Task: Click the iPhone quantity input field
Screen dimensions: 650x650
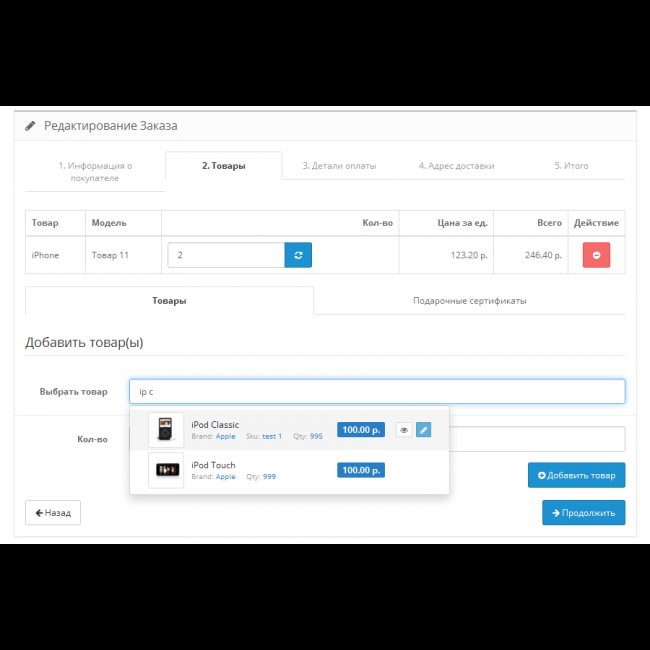Action: point(226,255)
